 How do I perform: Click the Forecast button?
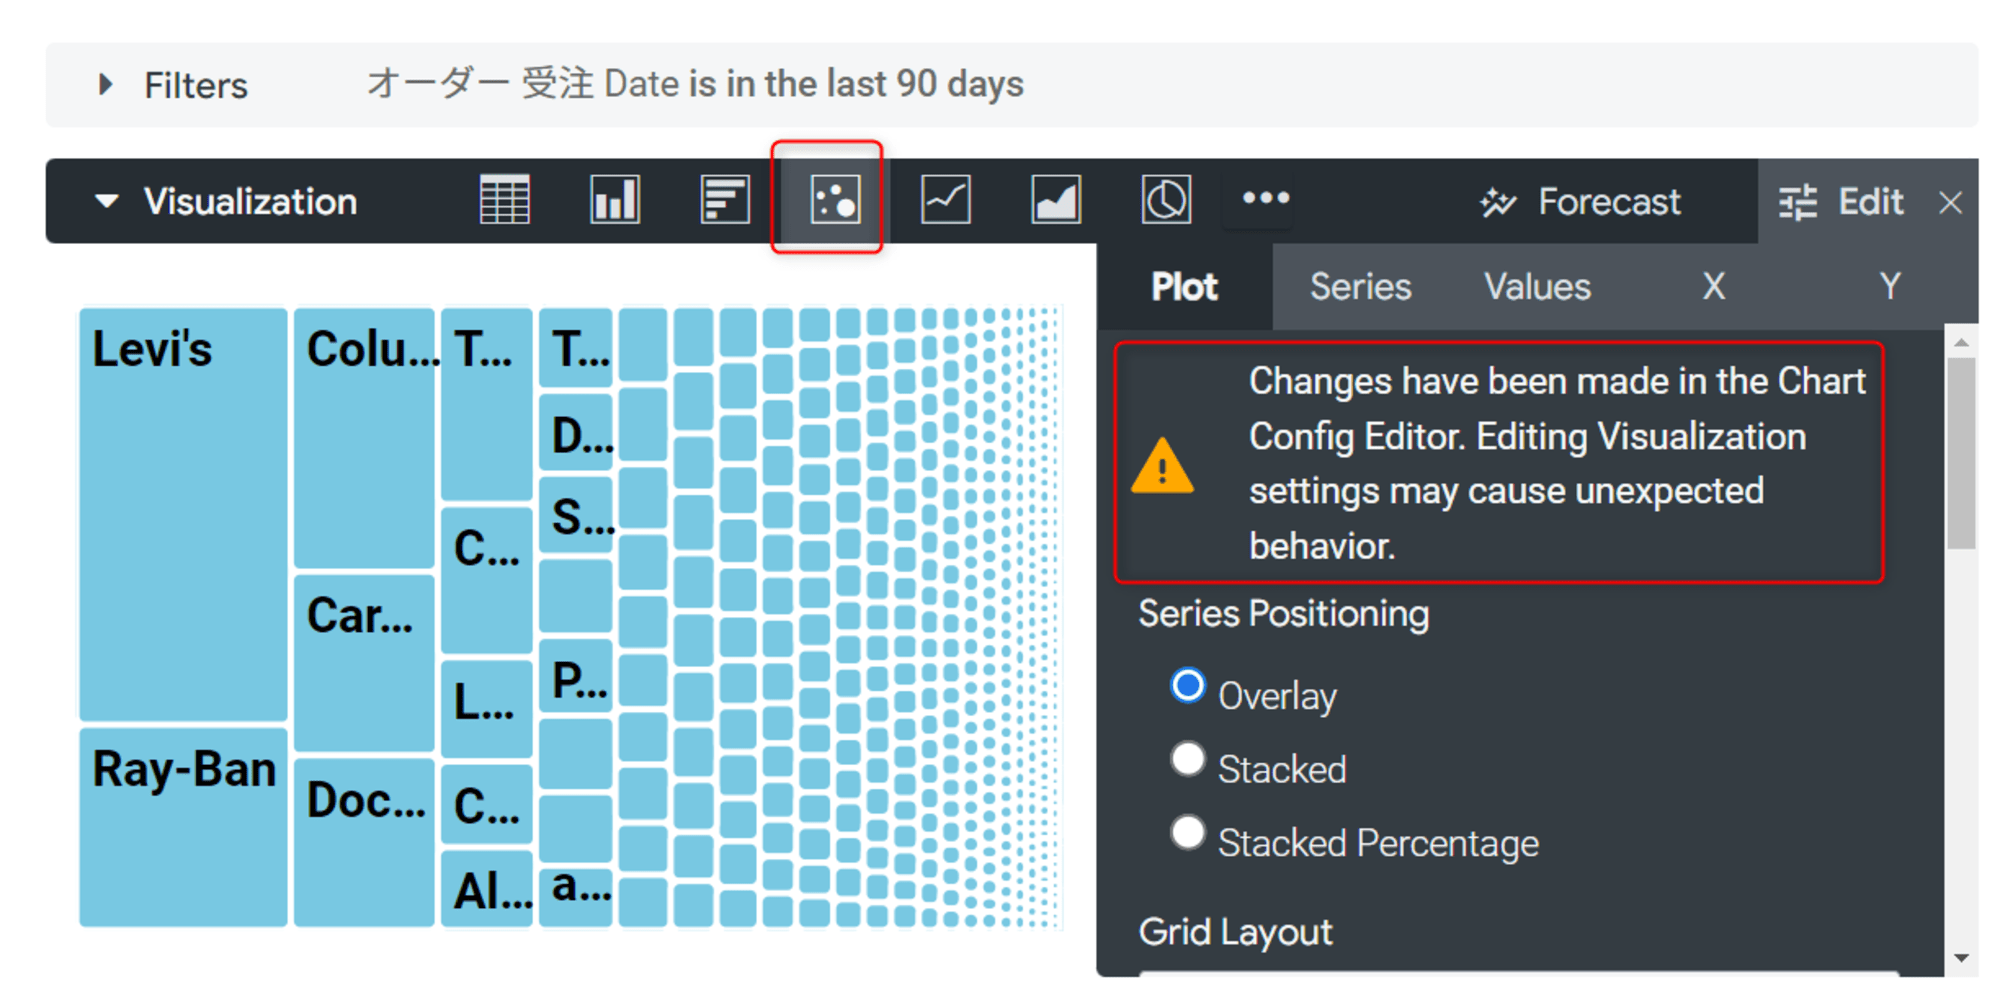[x=1580, y=202]
